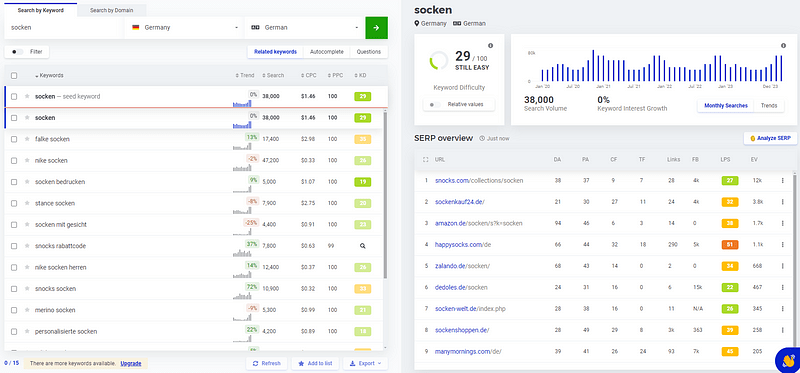Viewport: 800px width, 373px height.
Task: Expand the Export dropdown
Action: click(365, 363)
